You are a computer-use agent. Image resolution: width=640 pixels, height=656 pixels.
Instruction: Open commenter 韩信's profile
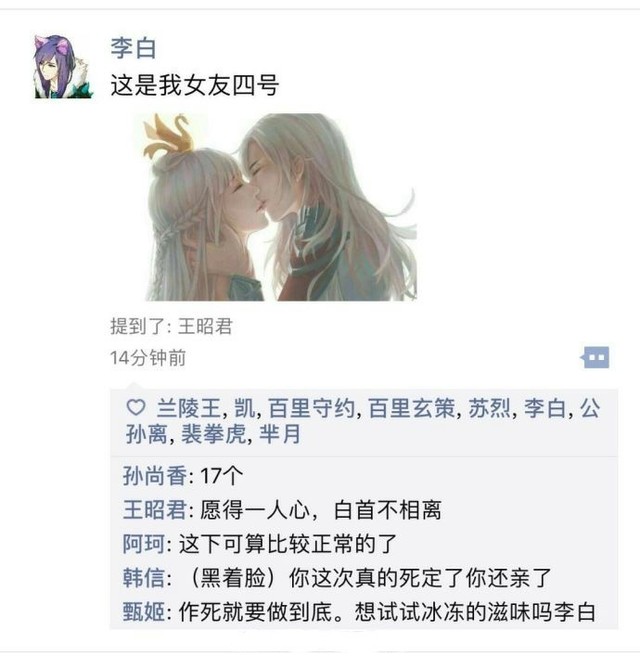point(144,578)
